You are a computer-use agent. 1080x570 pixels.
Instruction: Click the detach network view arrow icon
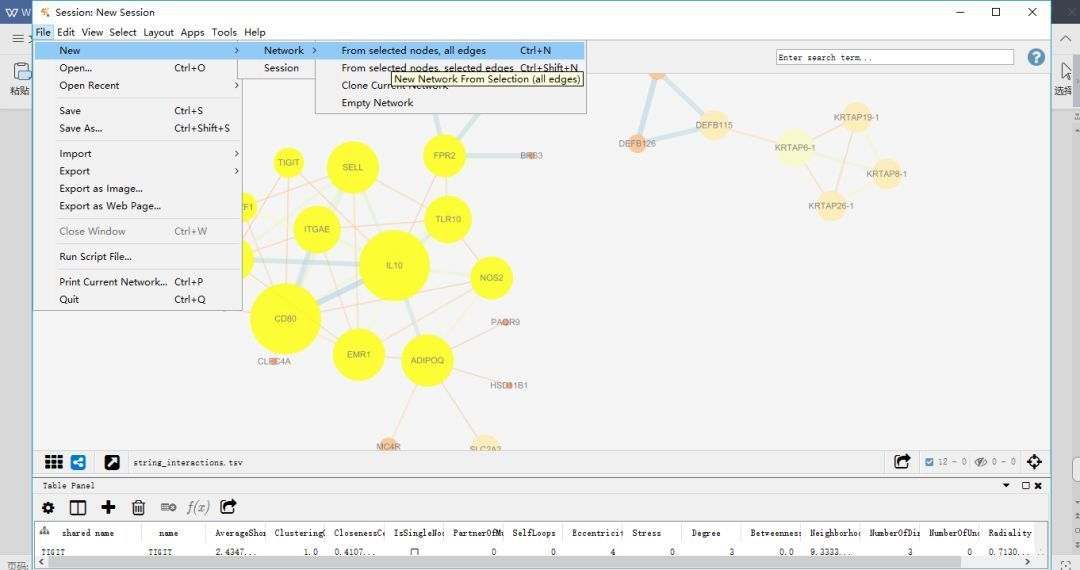click(112, 462)
